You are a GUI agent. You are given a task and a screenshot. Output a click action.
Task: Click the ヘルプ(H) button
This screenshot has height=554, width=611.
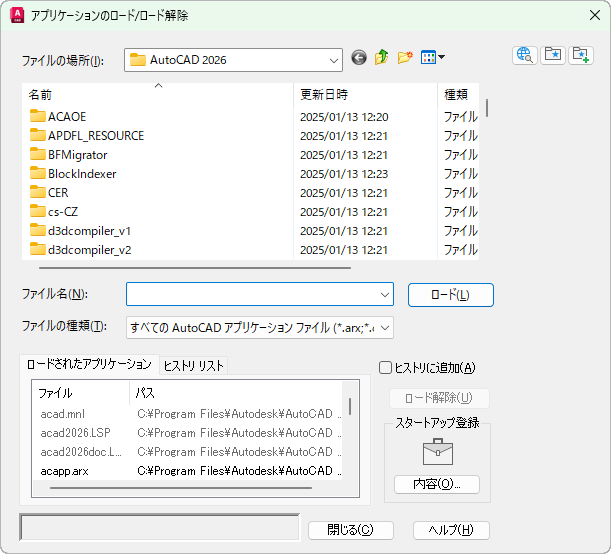click(451, 530)
